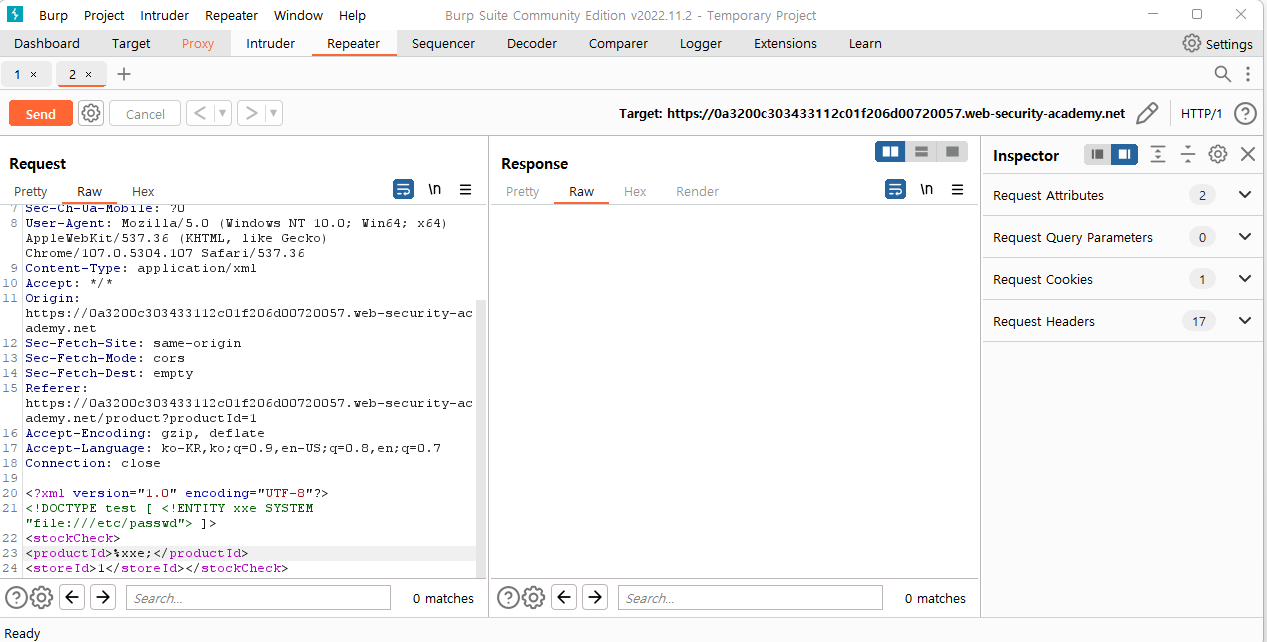Image resolution: width=1267 pixels, height=642 pixels.
Task: Edit the target with the pencil icon
Action: click(1148, 113)
